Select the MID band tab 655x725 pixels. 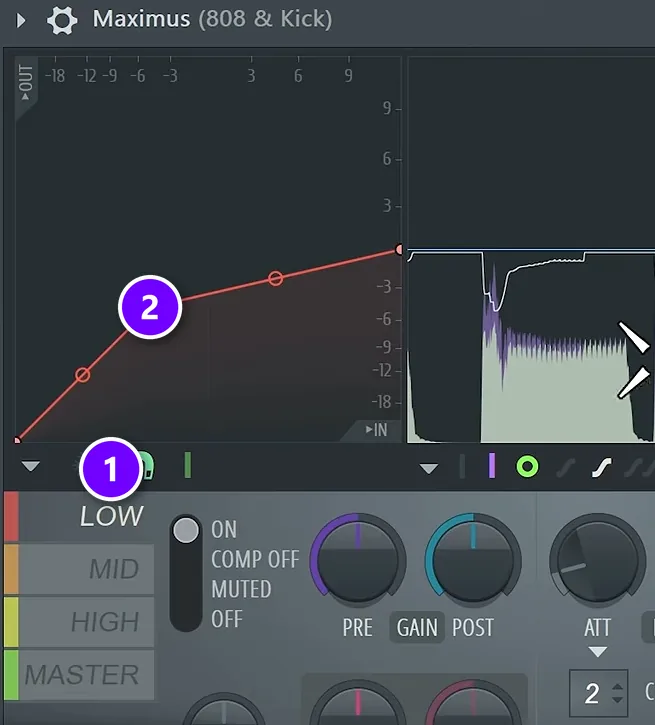tap(86, 569)
